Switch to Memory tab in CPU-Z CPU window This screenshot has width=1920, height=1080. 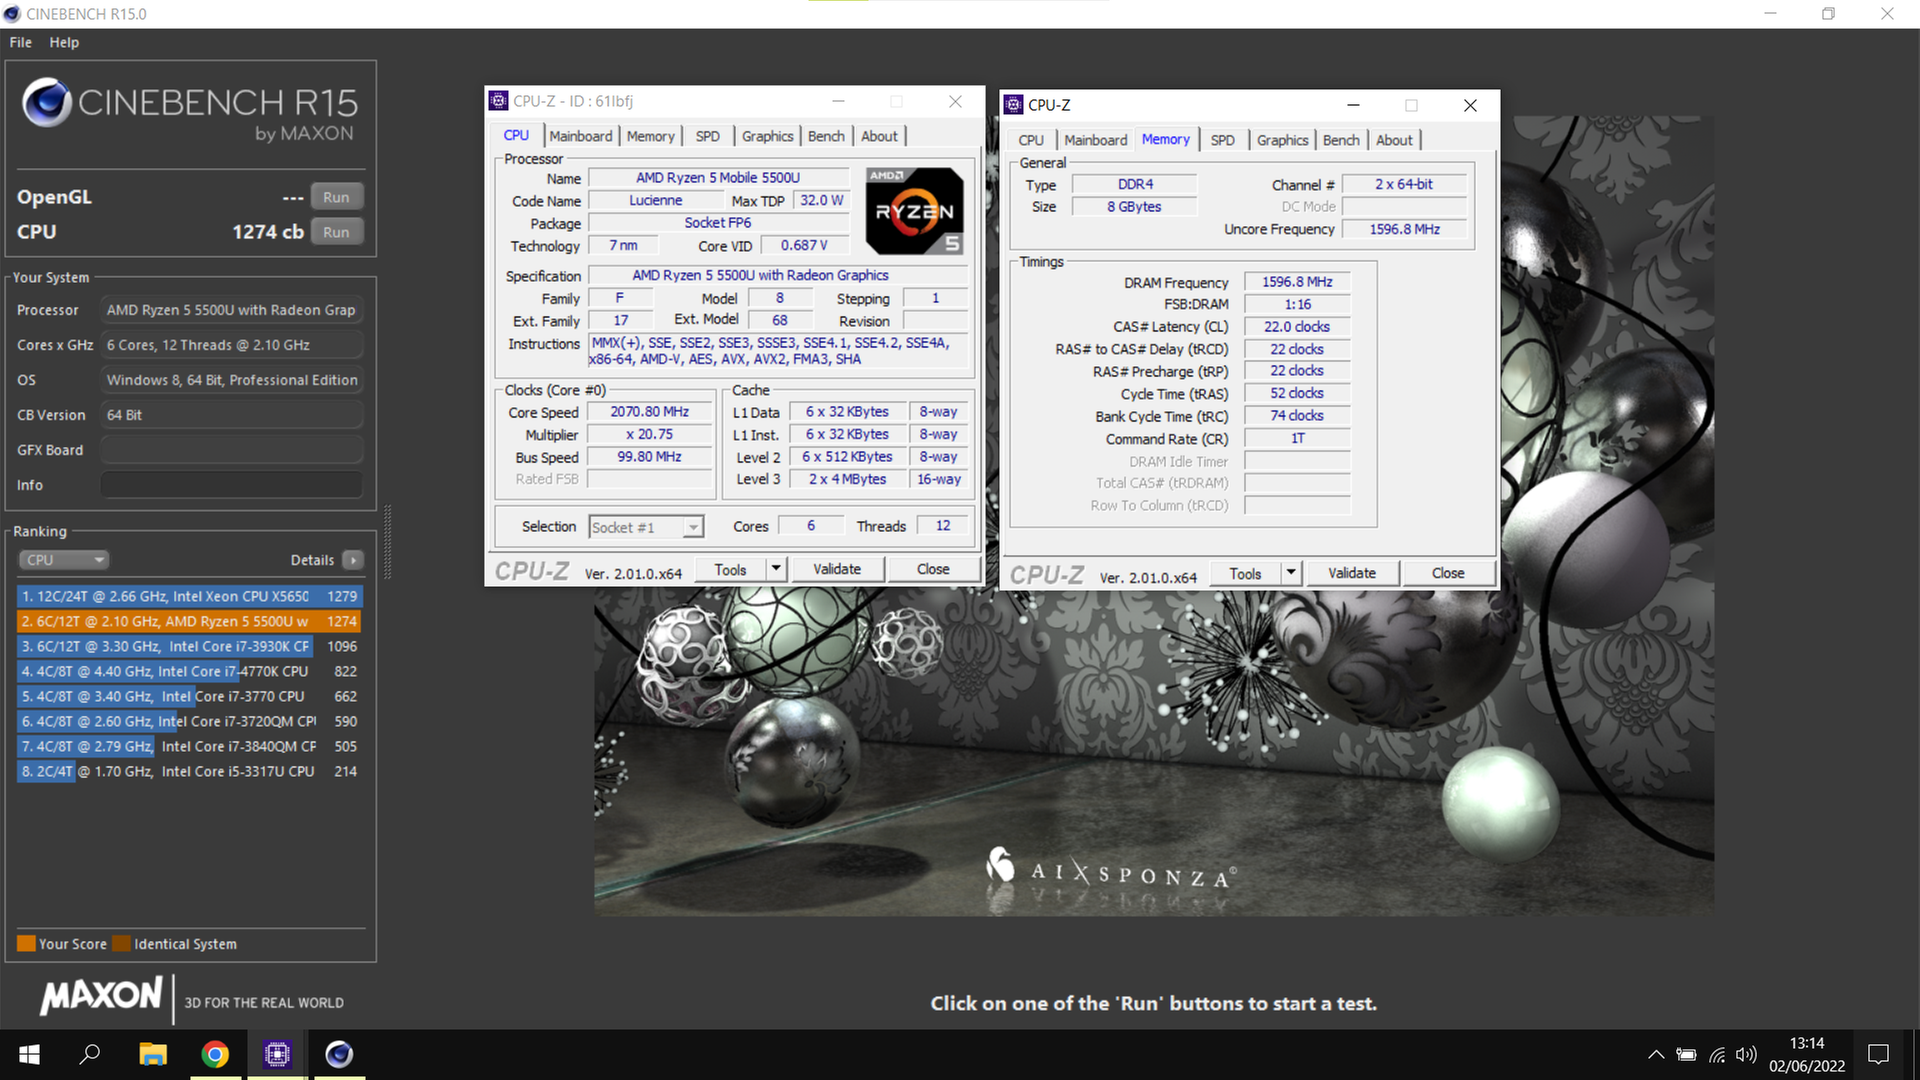point(650,136)
